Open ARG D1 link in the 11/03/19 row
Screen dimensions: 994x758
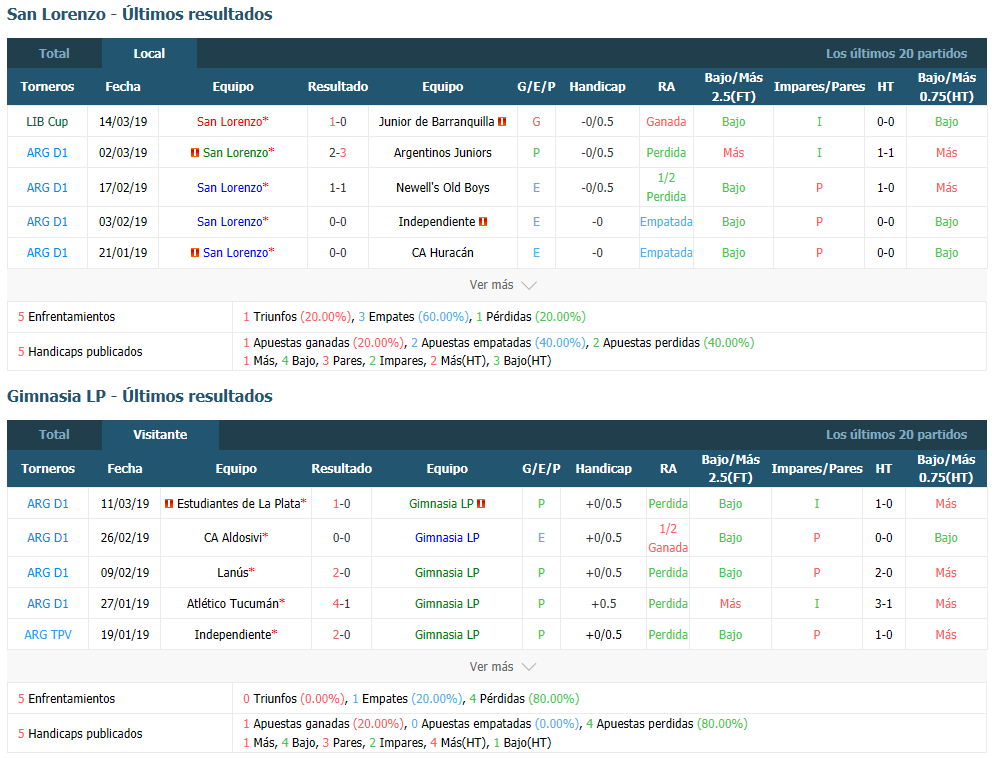tap(48, 504)
